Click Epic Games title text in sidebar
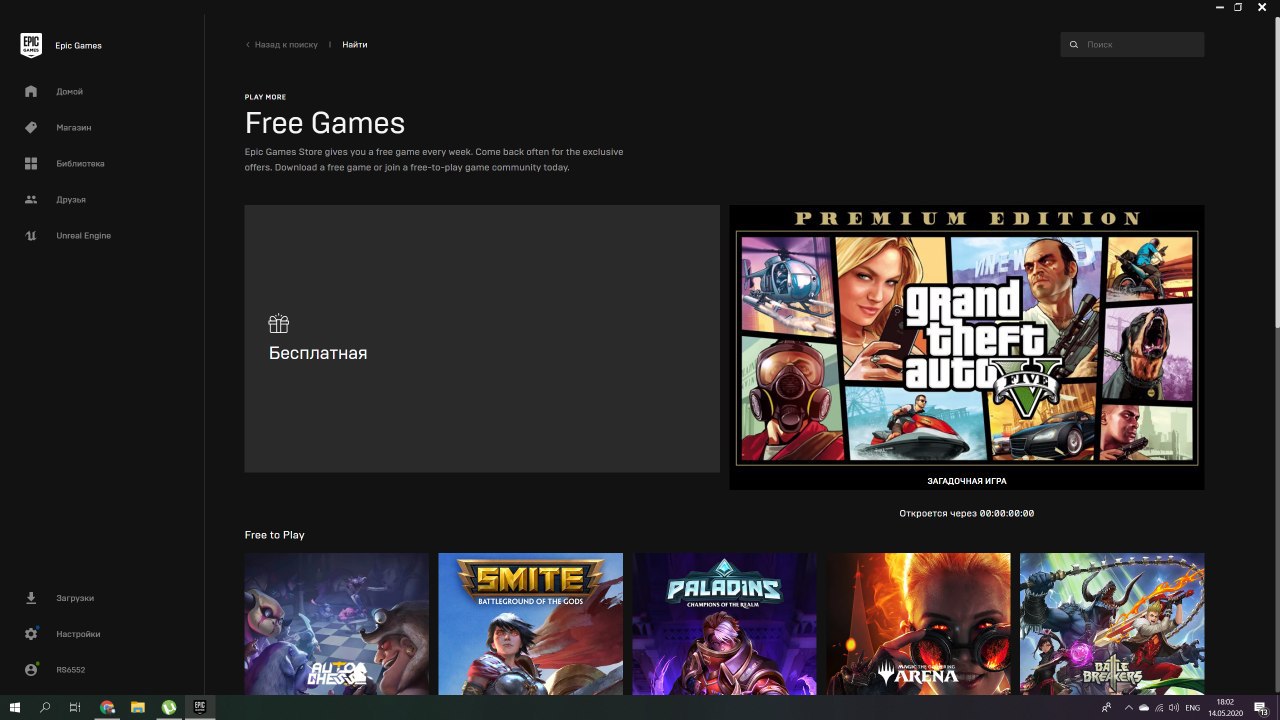The width and height of the screenshot is (1280, 720). click(x=78, y=46)
